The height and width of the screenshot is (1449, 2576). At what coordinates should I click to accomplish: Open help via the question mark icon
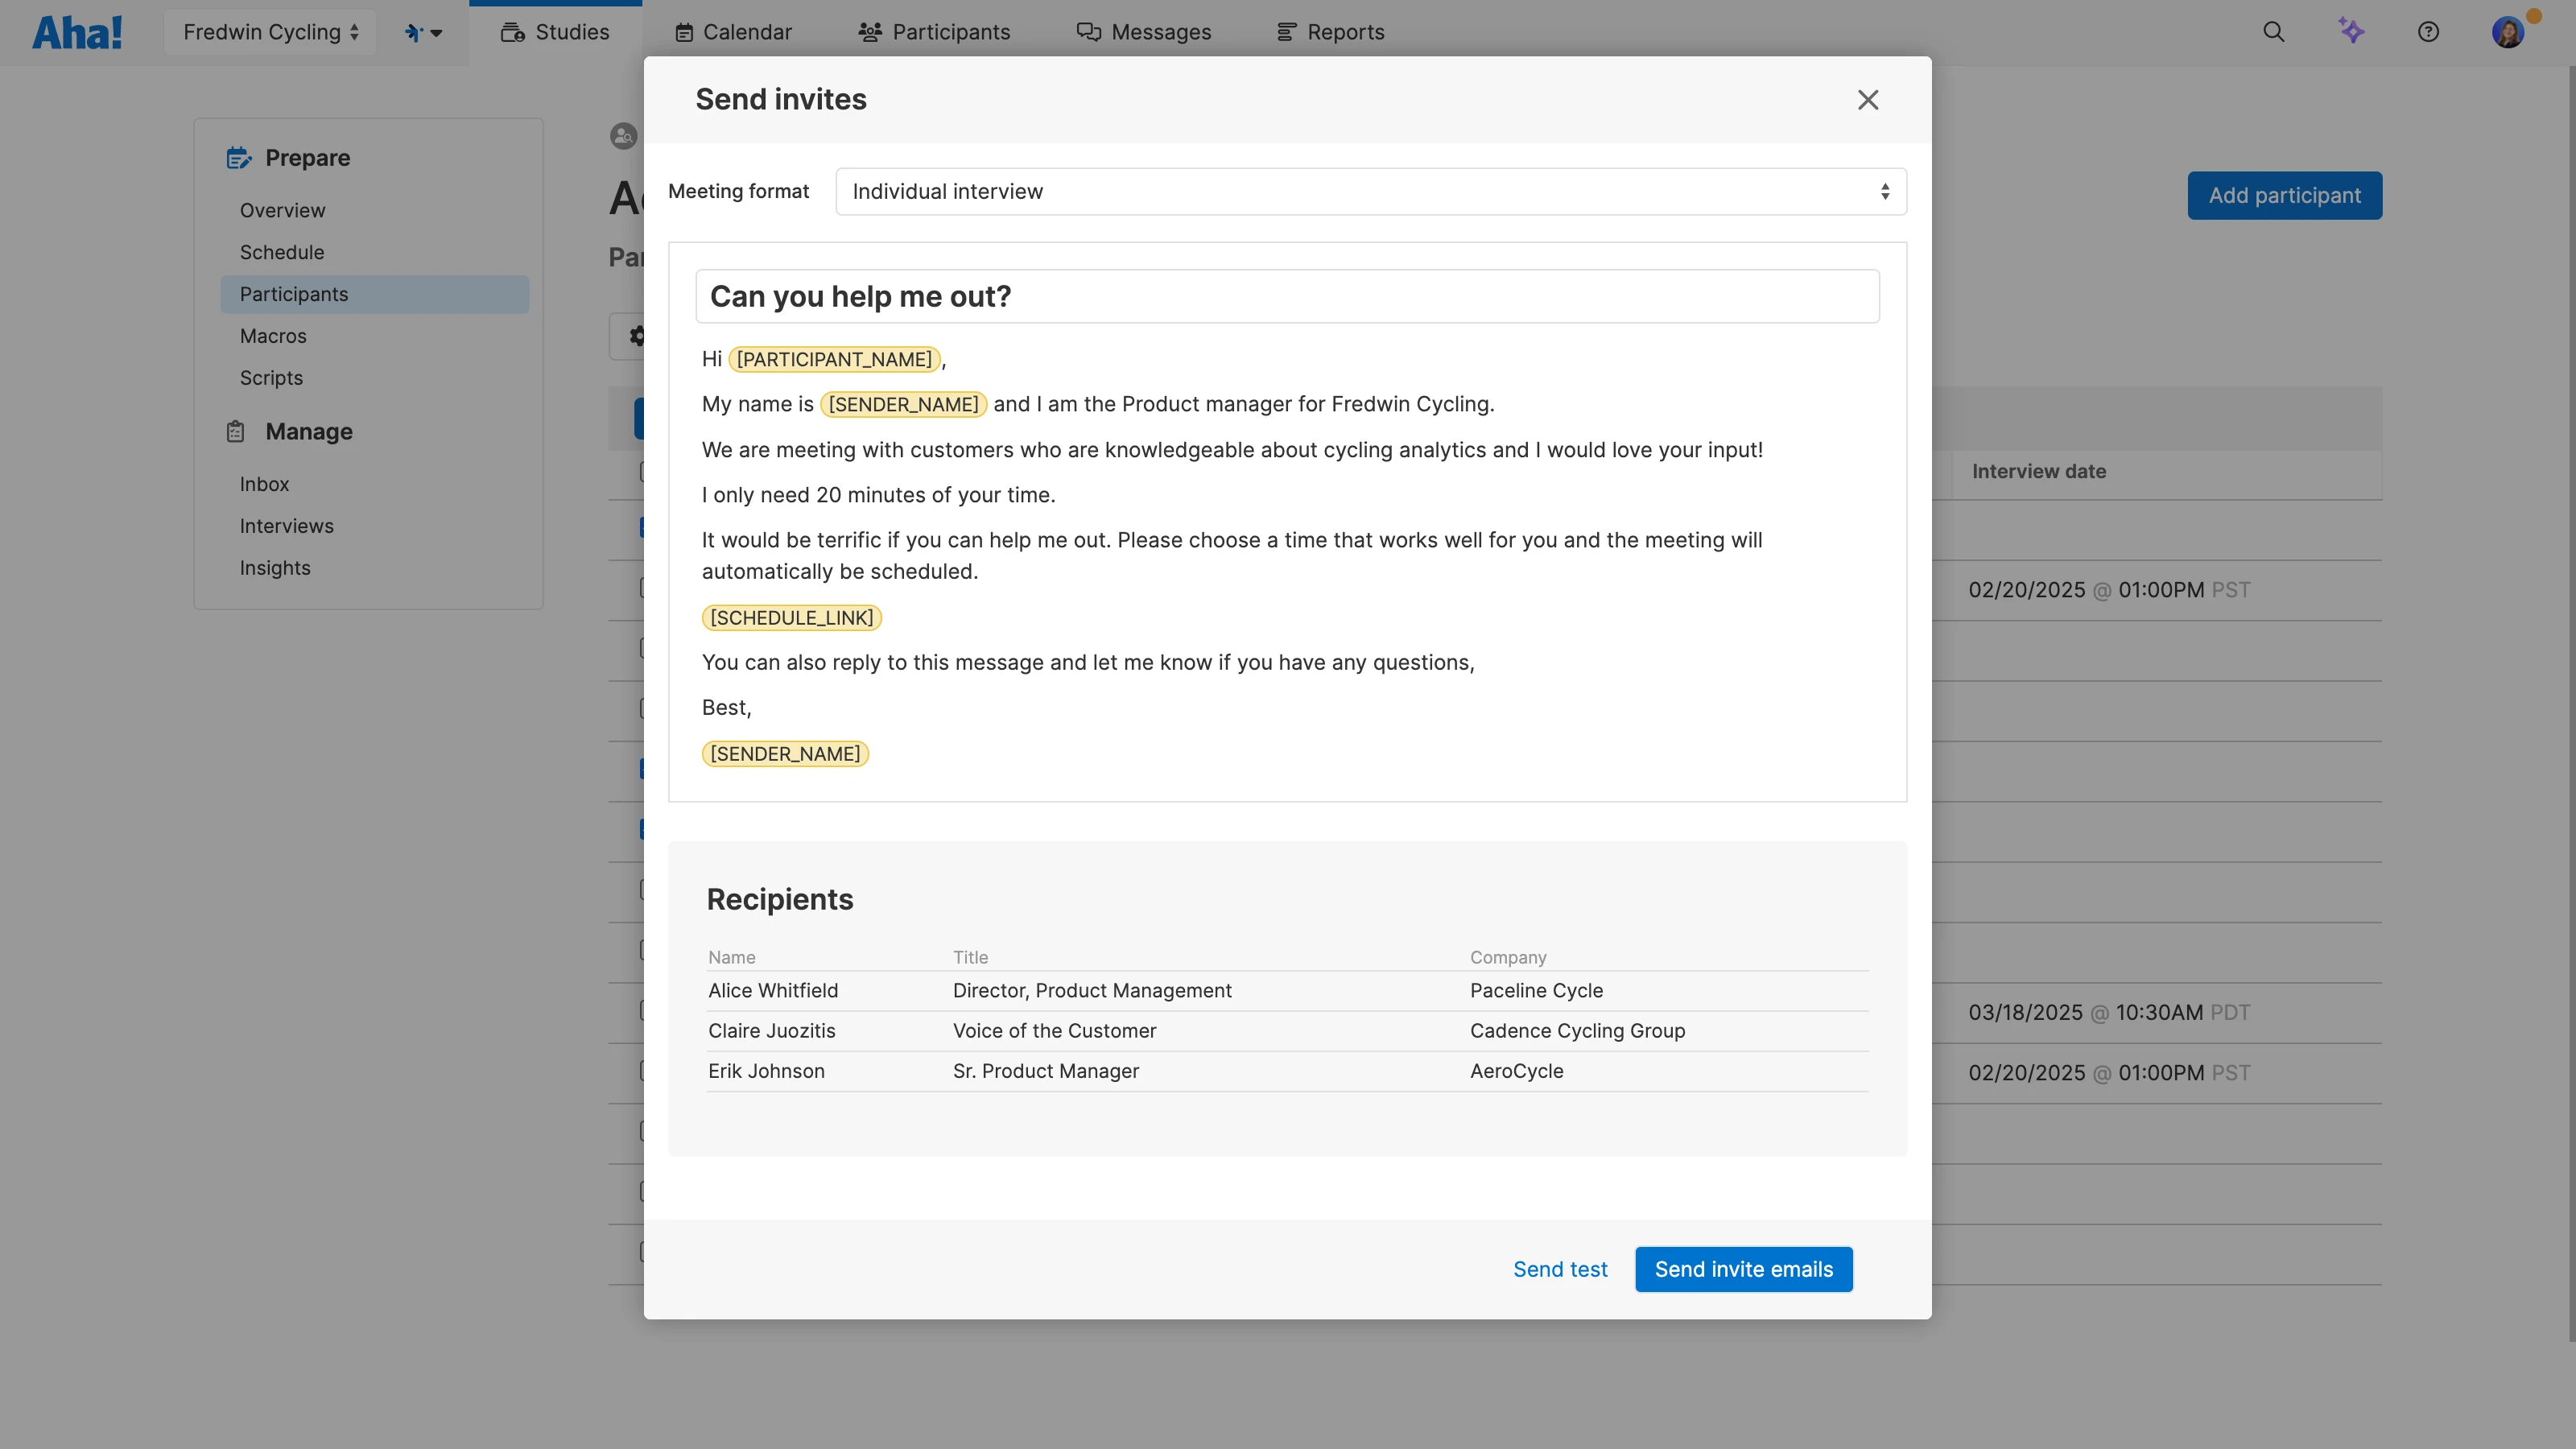pyautogui.click(x=2429, y=31)
